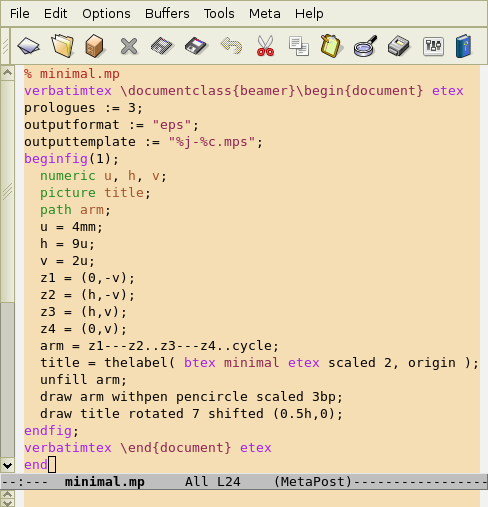Open the Buffers menu
488x507 pixels.
click(x=167, y=14)
